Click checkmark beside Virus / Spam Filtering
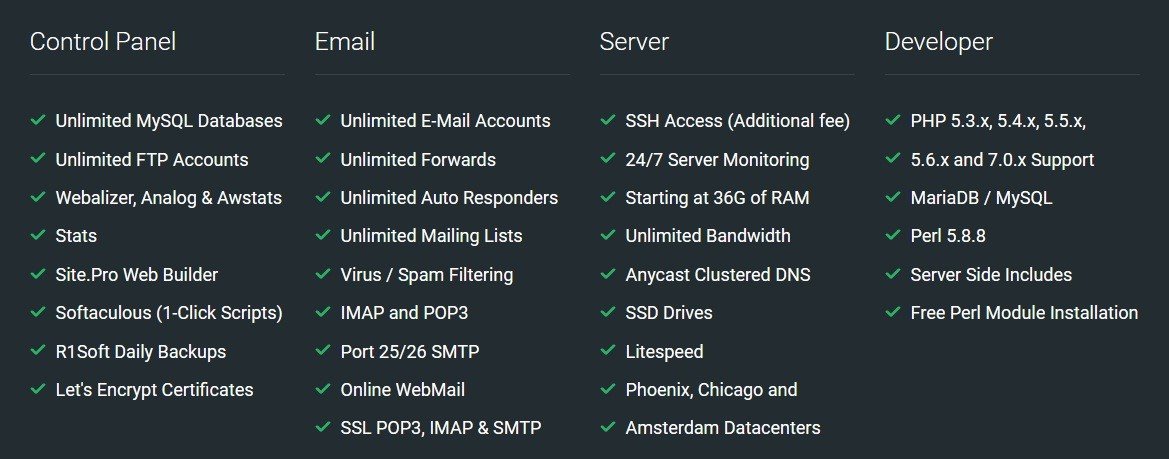The width and height of the screenshot is (1169, 459). click(323, 273)
